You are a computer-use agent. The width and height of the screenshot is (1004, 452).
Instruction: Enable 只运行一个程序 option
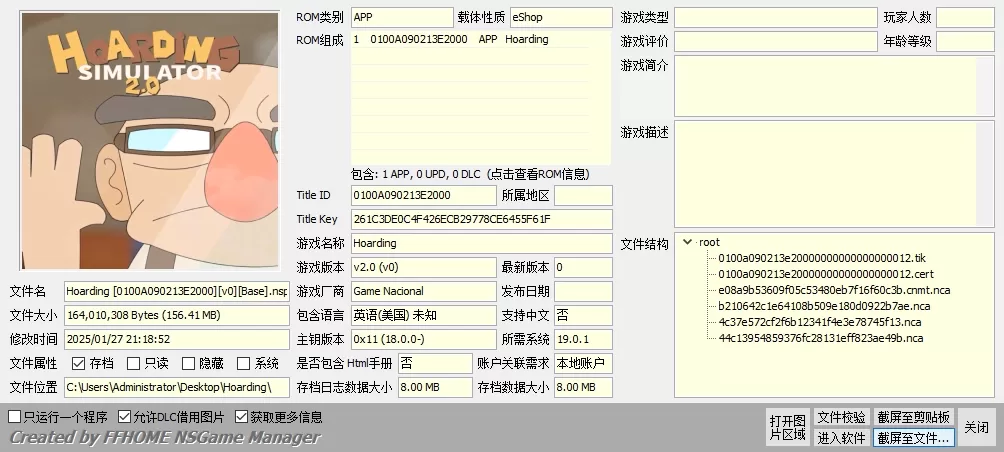15,417
